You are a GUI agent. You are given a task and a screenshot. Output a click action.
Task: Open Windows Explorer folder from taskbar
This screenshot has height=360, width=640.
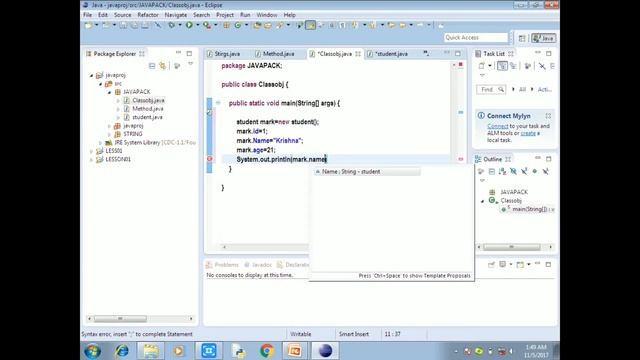click(151, 351)
